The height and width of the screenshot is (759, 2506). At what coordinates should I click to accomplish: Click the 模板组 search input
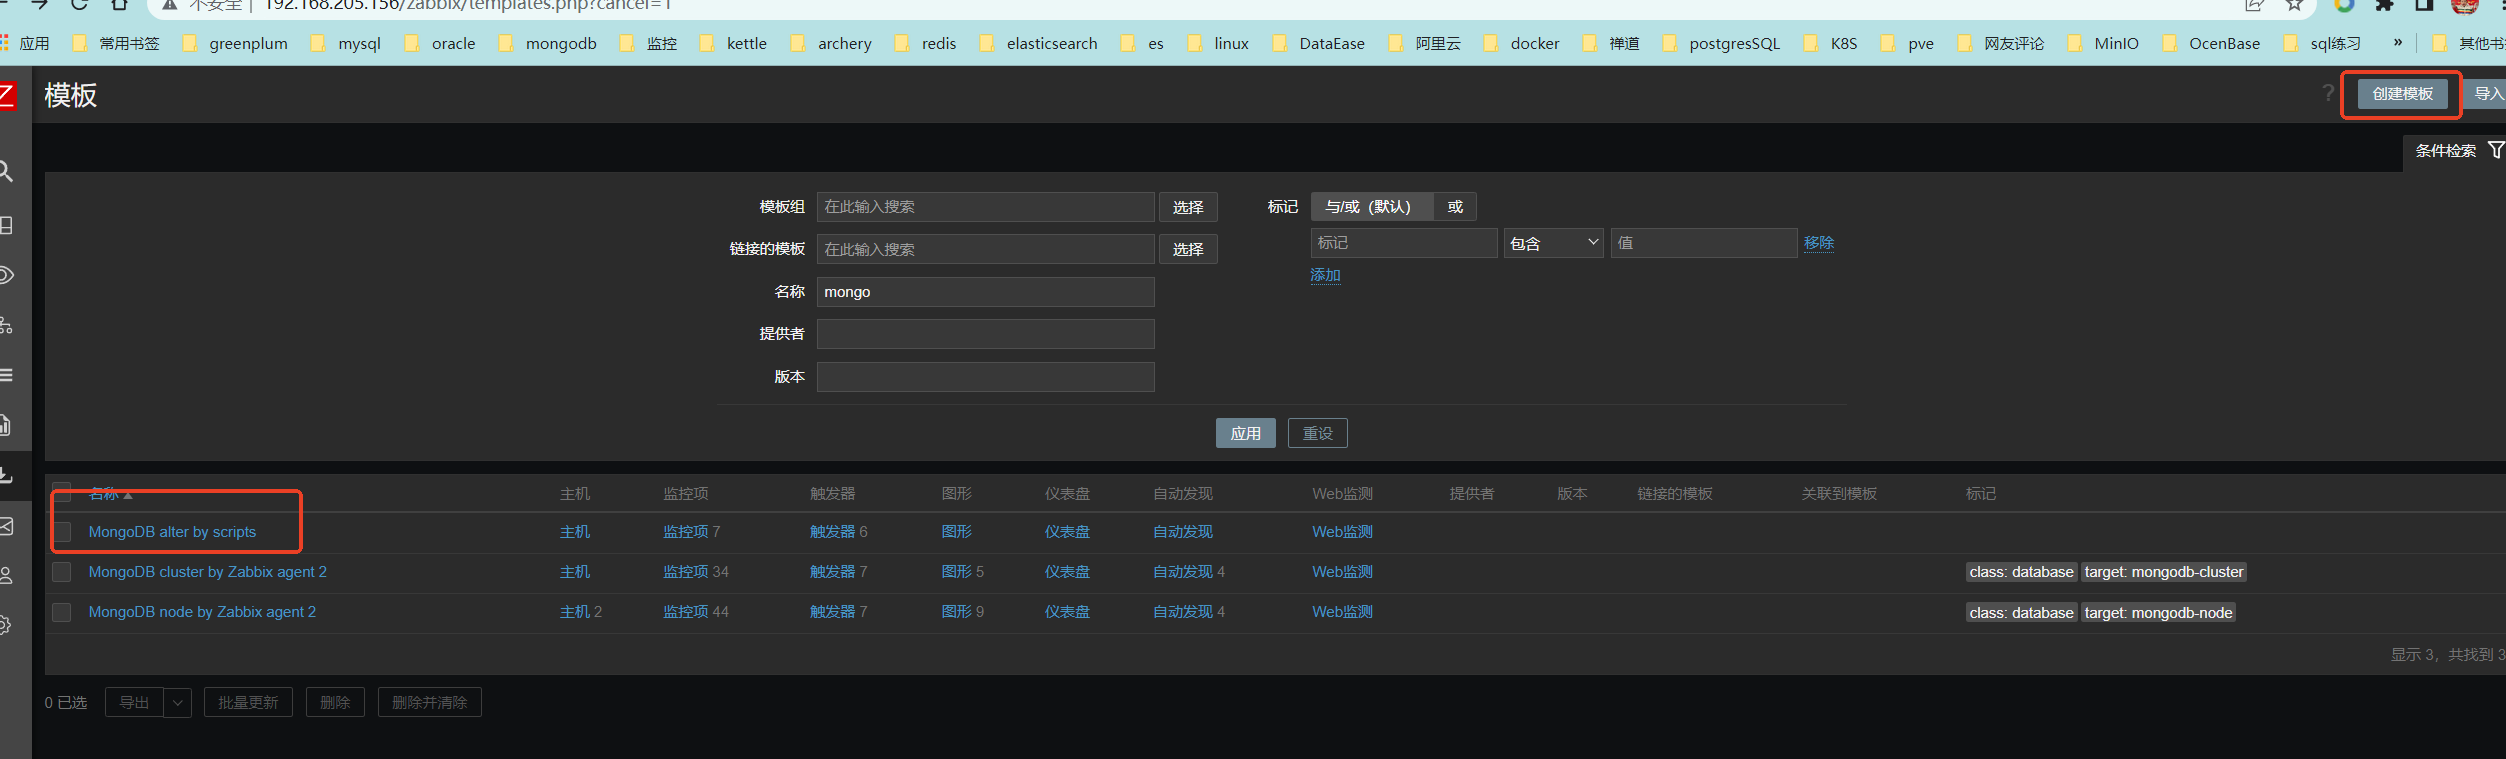[986, 207]
